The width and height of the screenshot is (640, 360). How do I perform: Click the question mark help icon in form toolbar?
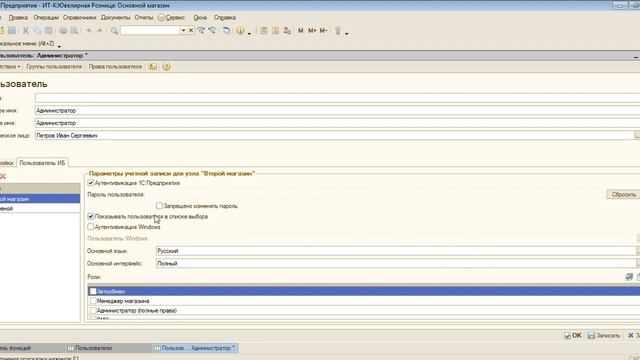[166, 67]
